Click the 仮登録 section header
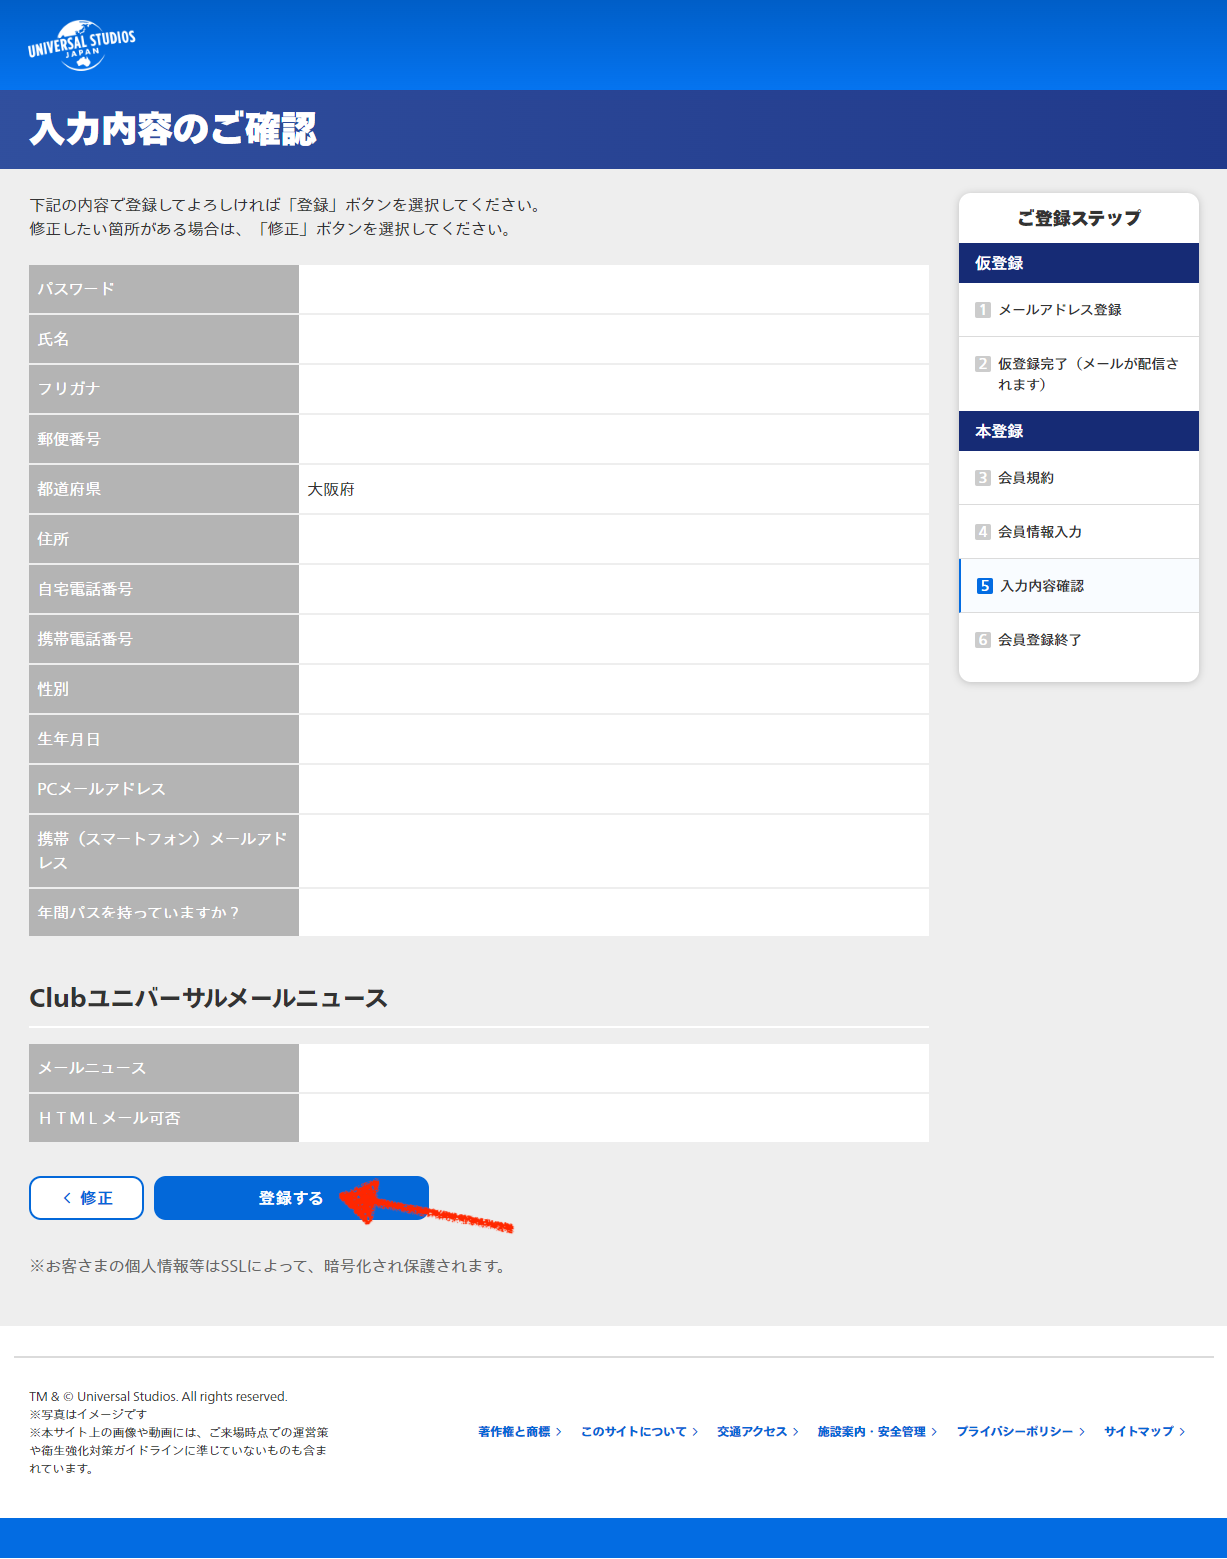Screen dimensions: 1227x1559 pos(1079,263)
